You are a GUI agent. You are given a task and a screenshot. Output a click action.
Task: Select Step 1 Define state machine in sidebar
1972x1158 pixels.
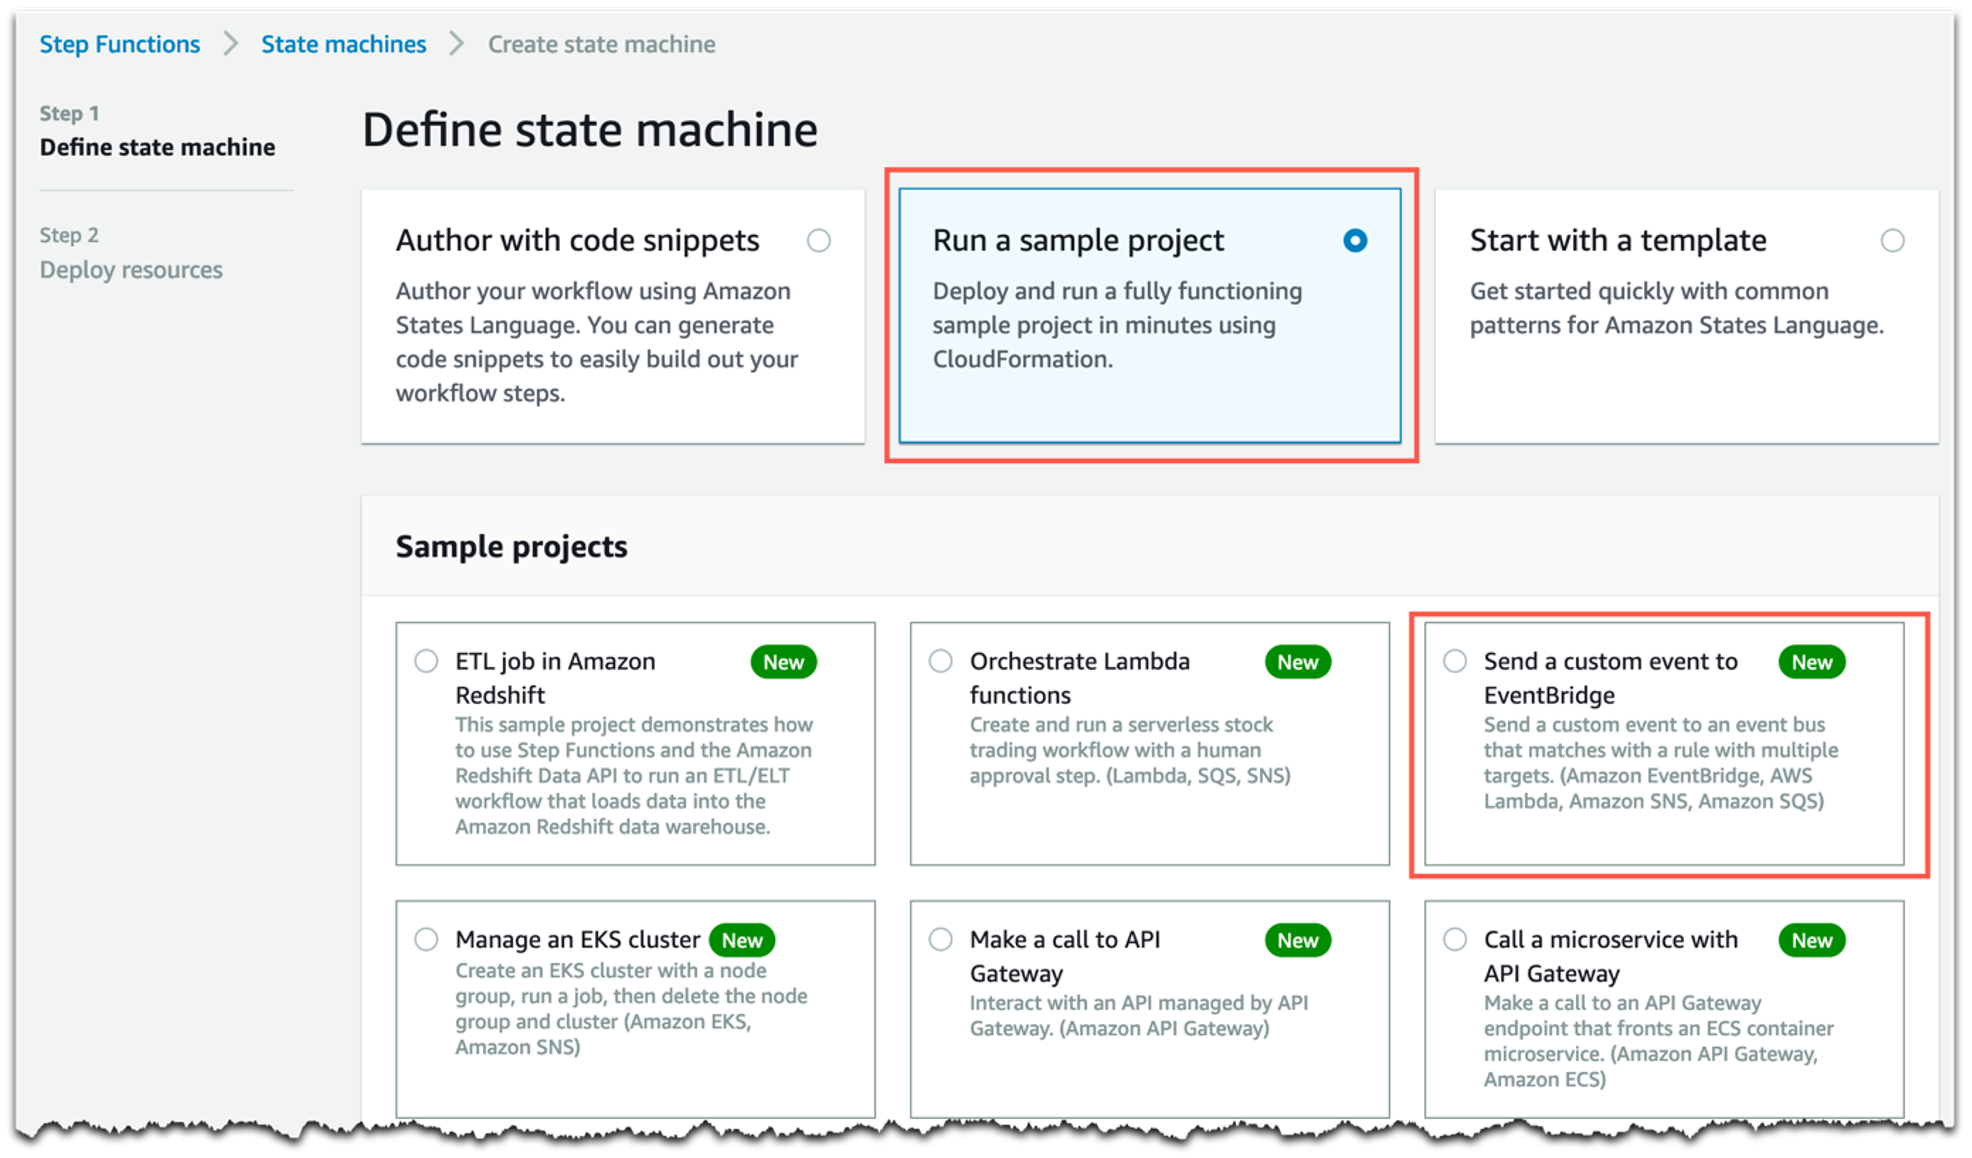pos(157,147)
